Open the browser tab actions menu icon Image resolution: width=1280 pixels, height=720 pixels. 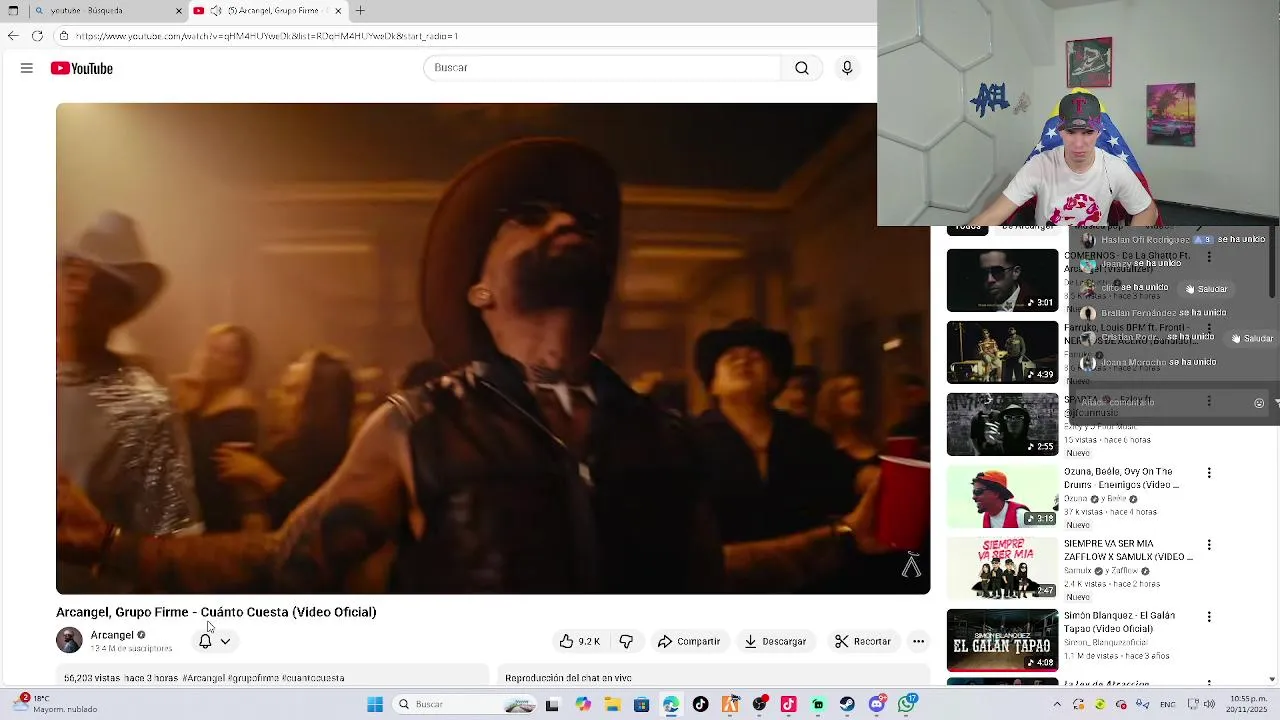(x=13, y=11)
